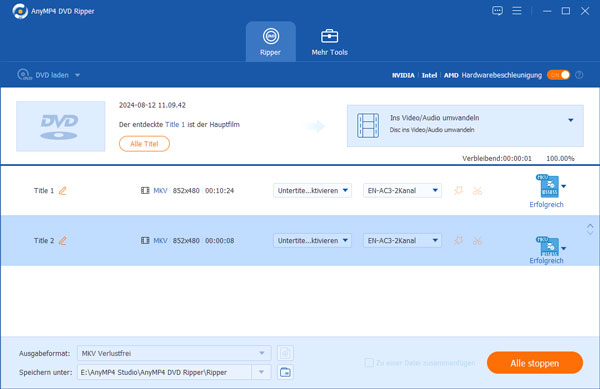
Task: Expand format arrow next to Title 1 MKV icon
Action: pyautogui.click(x=564, y=187)
